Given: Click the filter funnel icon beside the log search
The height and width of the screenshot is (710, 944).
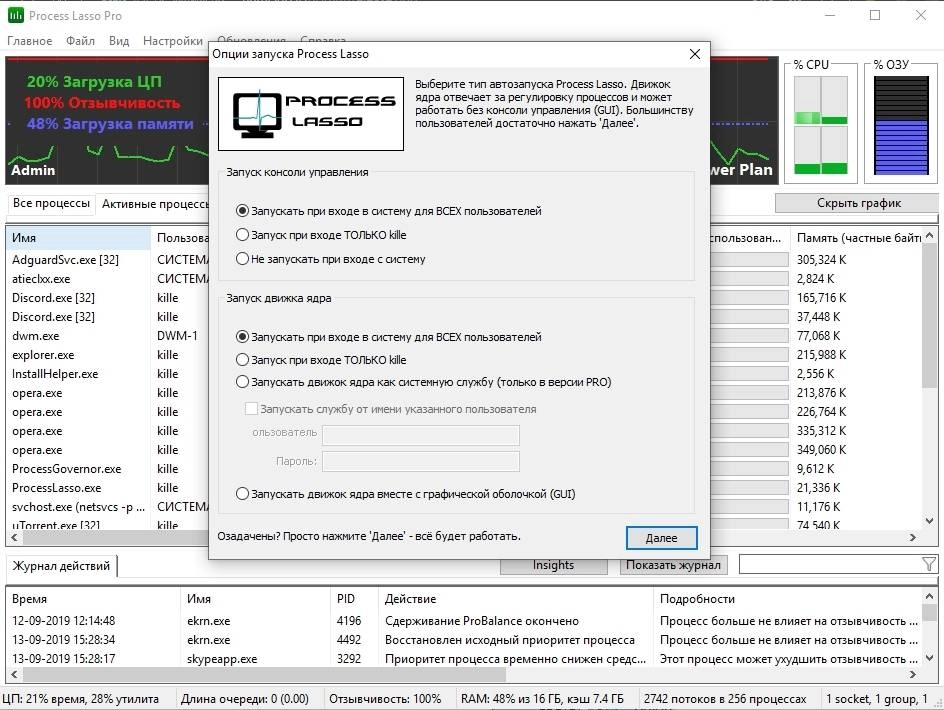Looking at the screenshot, I should coord(928,564).
